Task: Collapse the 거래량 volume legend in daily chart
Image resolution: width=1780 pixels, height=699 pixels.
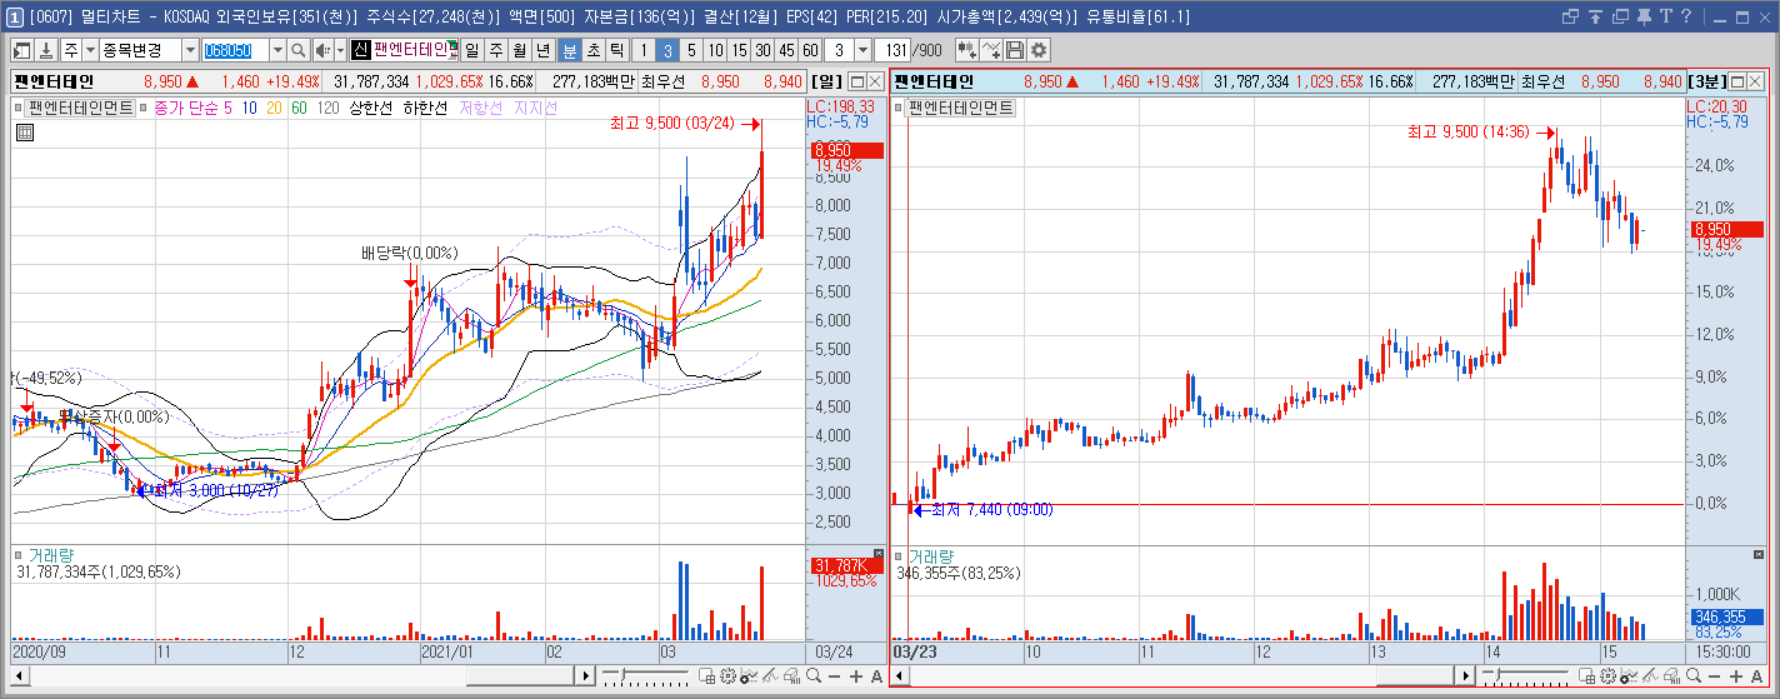Action: 18,555
